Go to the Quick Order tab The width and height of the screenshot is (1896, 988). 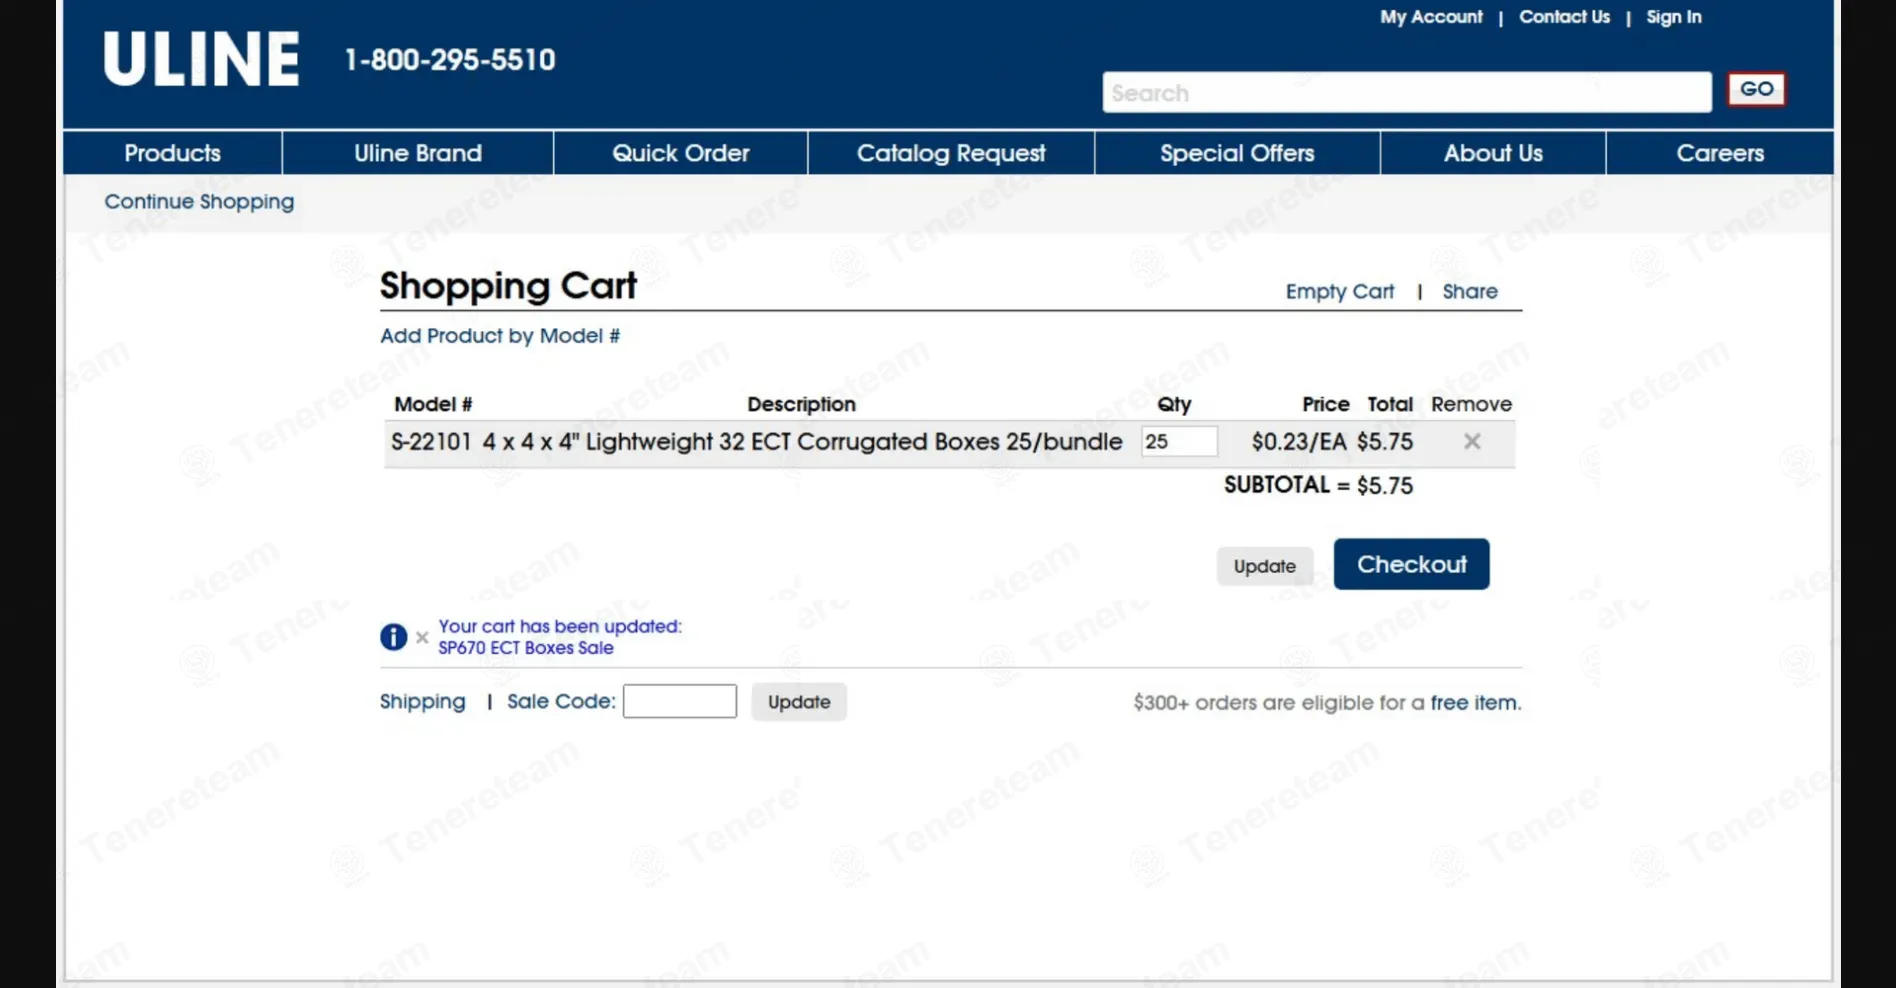click(681, 153)
